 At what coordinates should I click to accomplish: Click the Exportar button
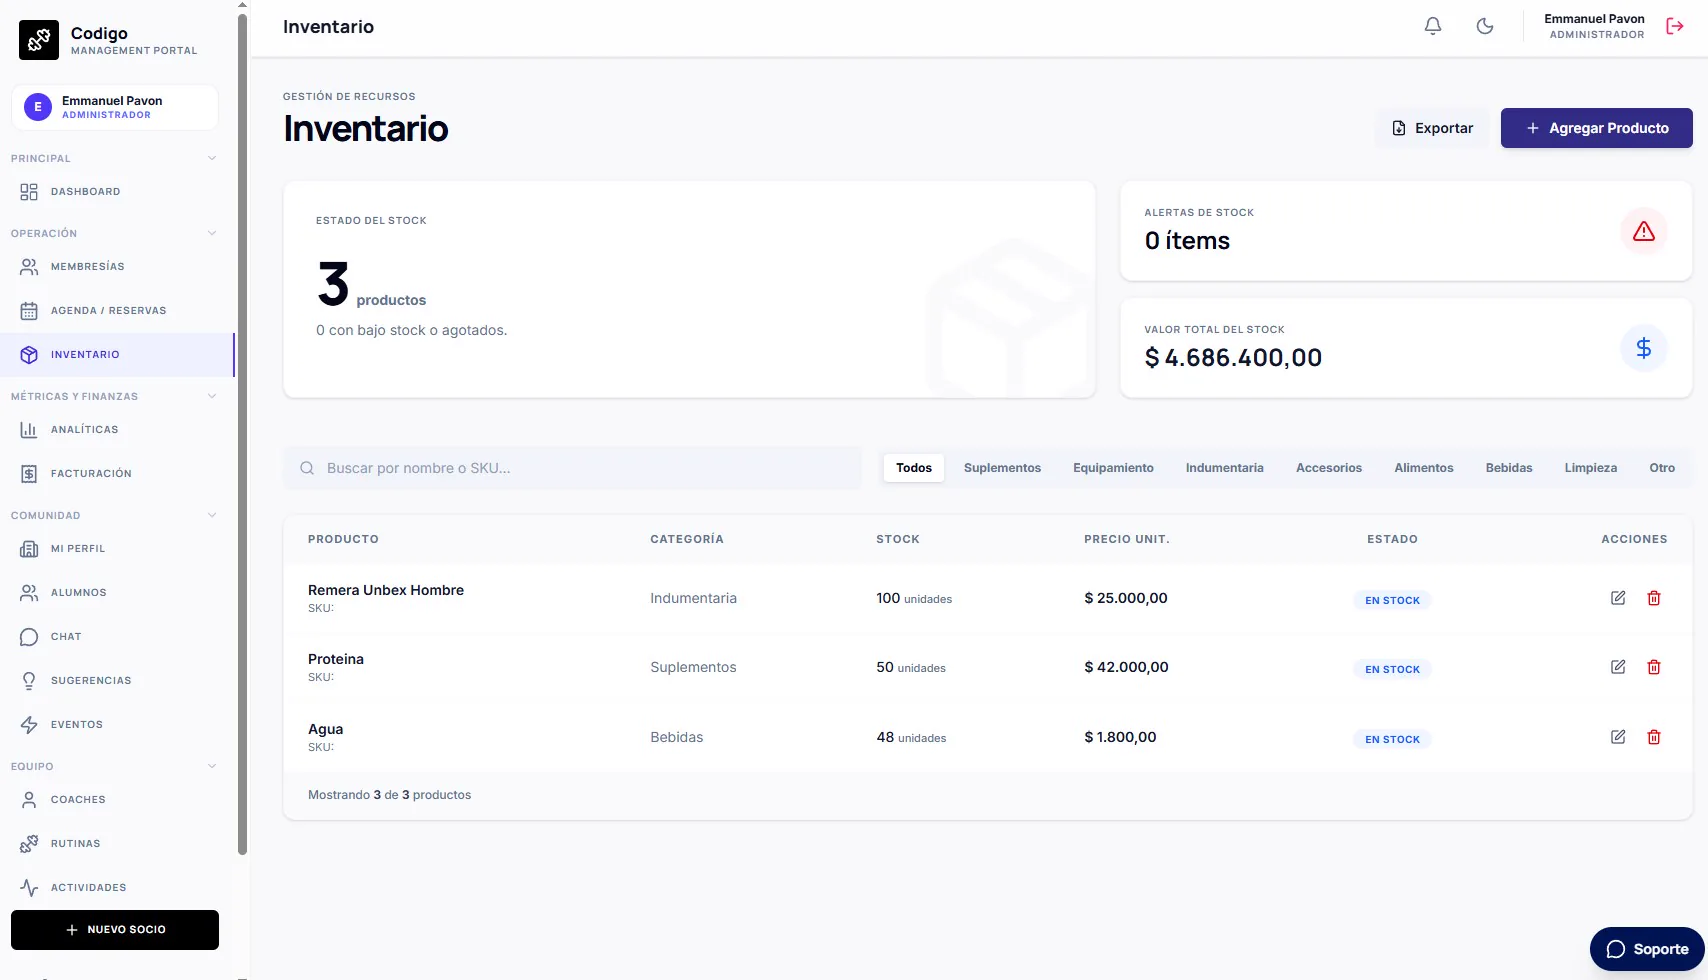click(x=1433, y=128)
